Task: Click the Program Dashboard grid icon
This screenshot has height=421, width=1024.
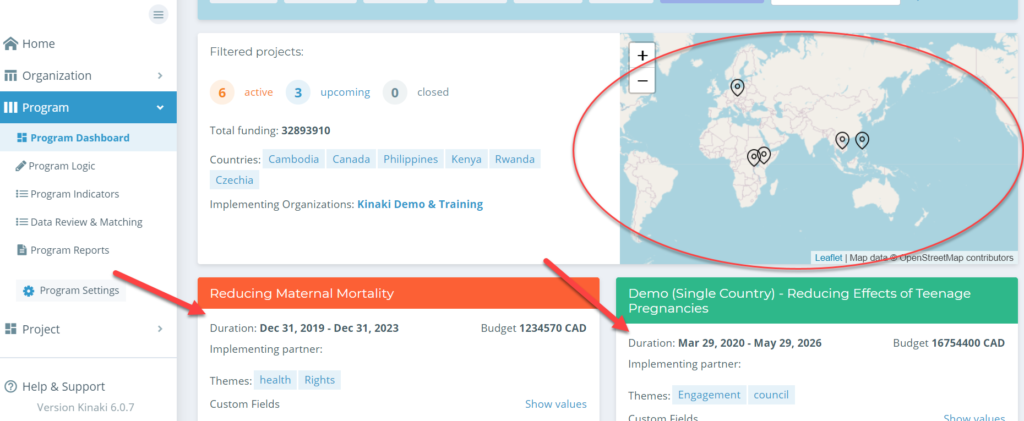Action: click(x=22, y=138)
